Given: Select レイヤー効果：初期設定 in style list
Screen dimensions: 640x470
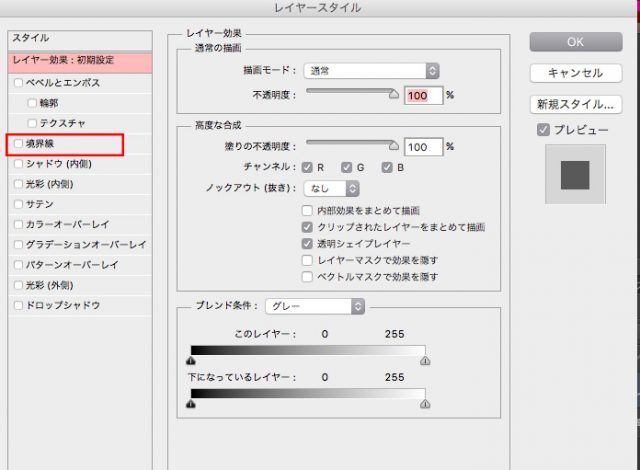Looking at the screenshot, I should coord(80,61).
